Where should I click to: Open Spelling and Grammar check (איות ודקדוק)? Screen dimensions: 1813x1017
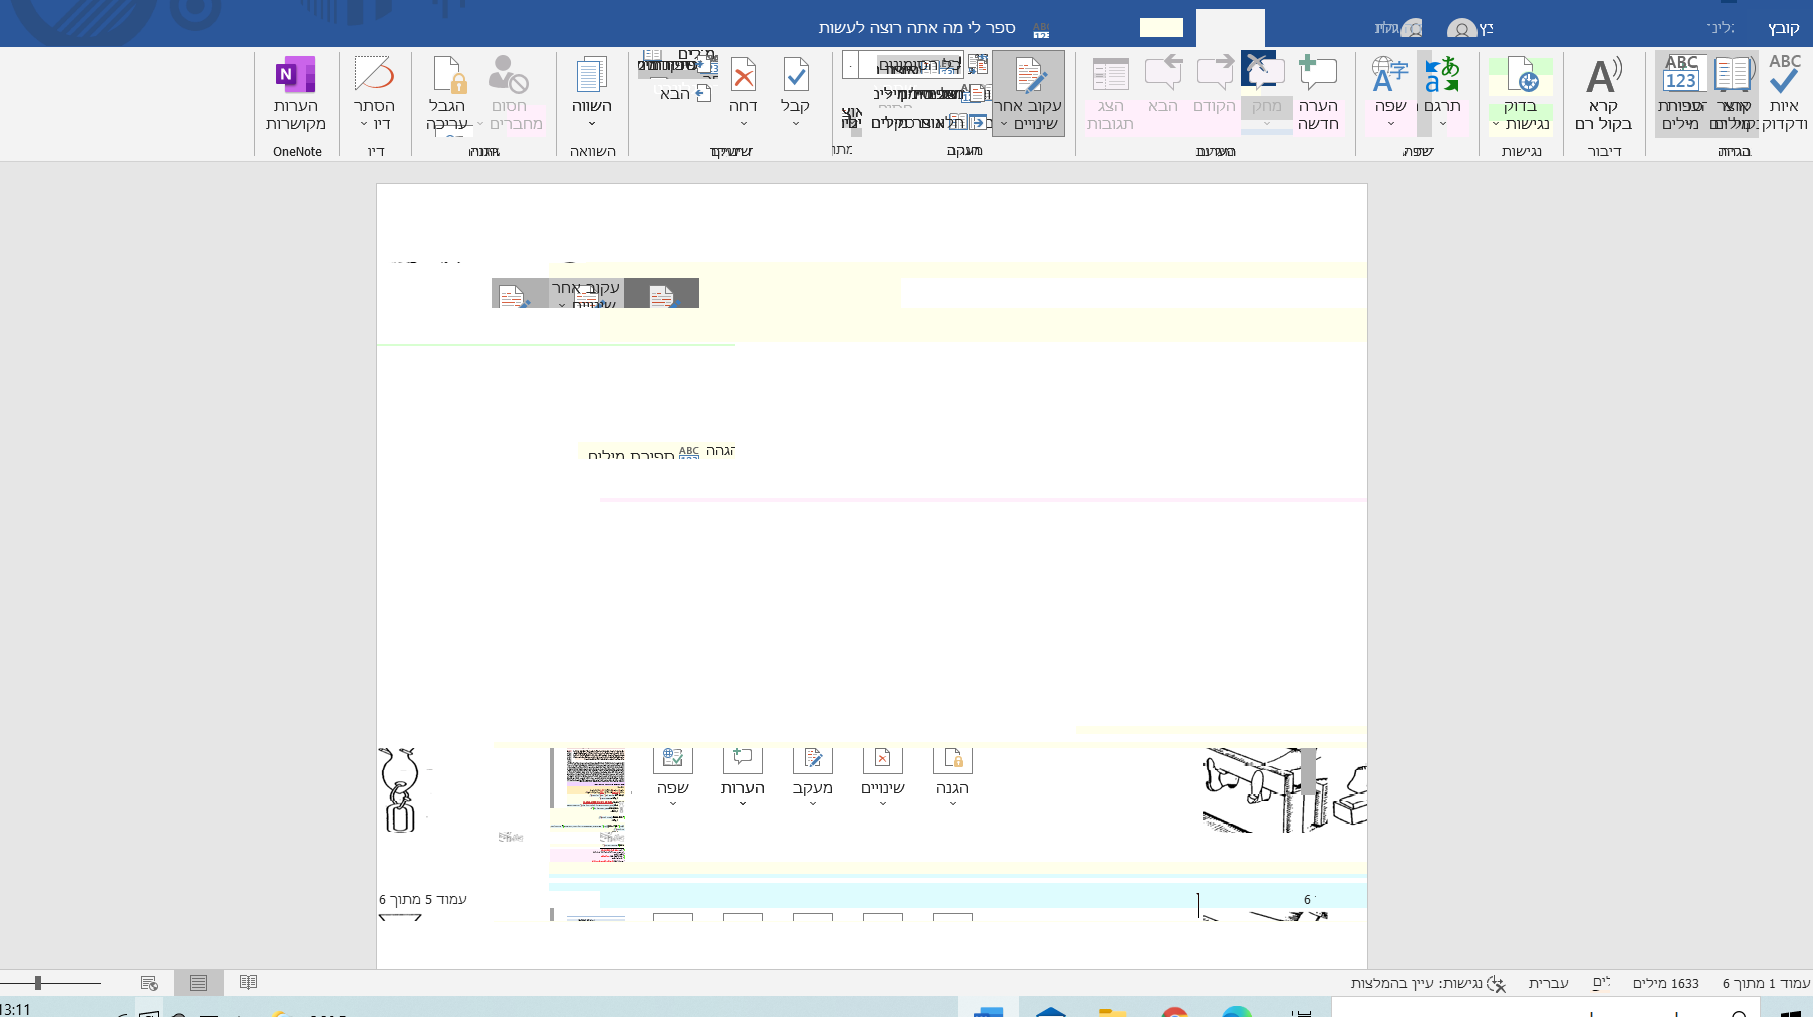pos(1785,93)
